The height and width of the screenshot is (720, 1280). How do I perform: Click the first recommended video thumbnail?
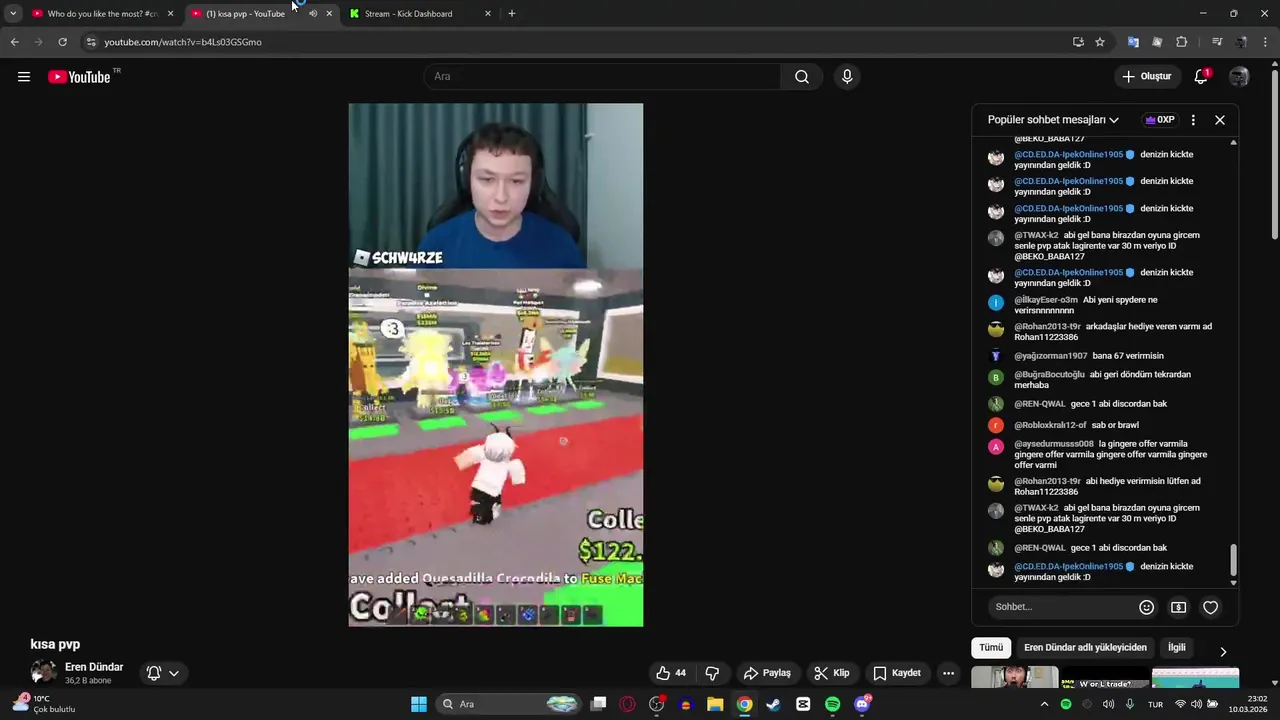tap(1015, 677)
